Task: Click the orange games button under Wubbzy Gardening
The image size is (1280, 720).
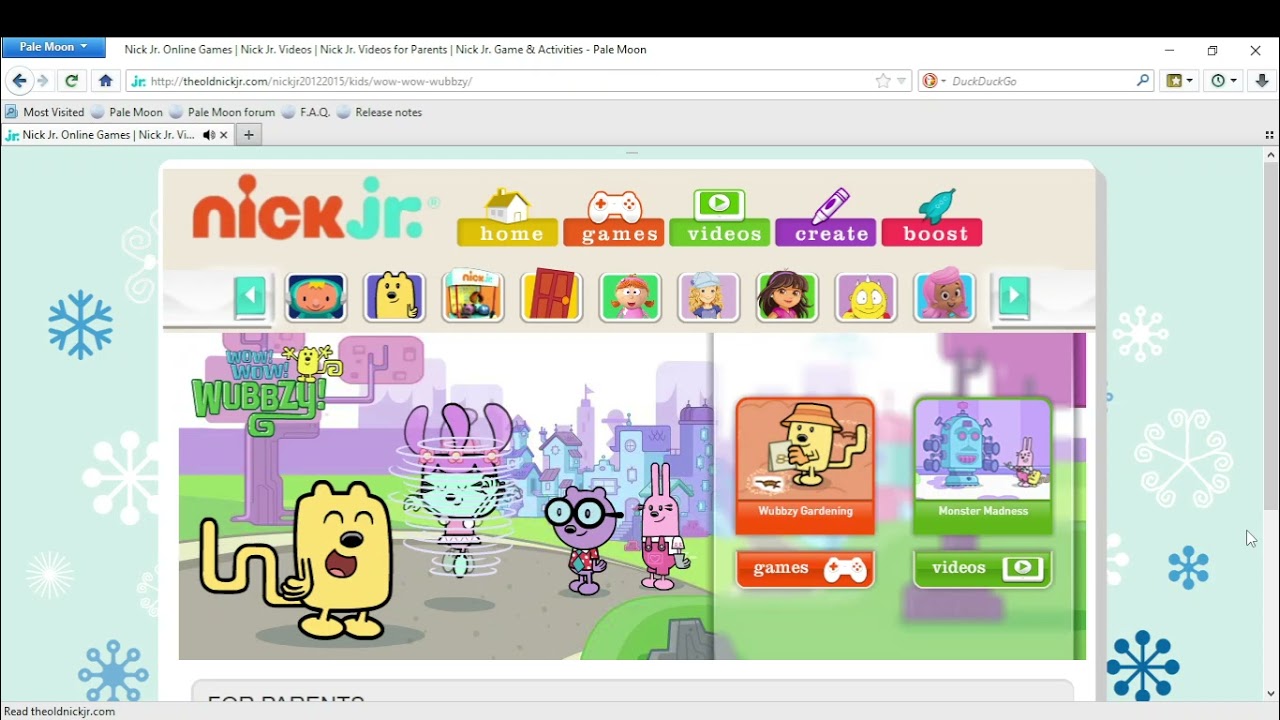Action: click(x=805, y=569)
